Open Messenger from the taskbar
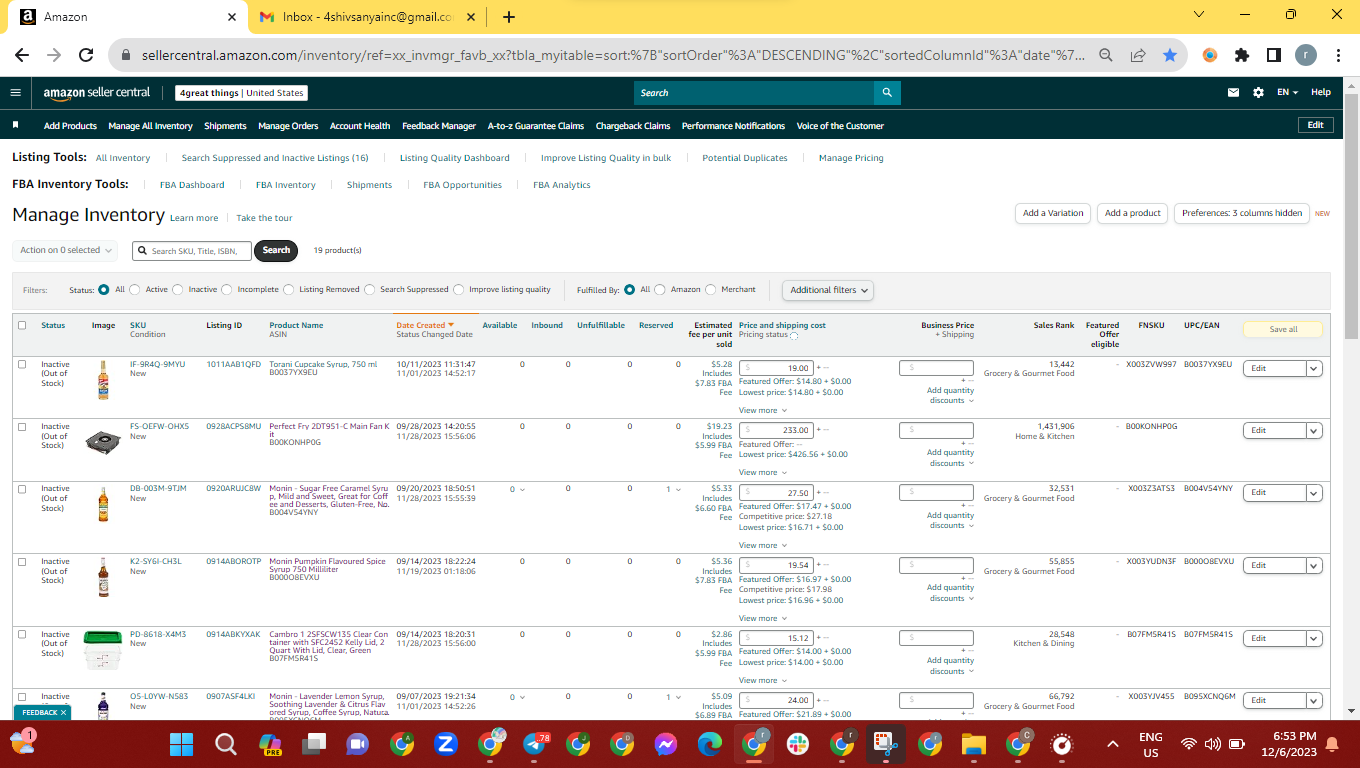1360x768 pixels. pos(666,744)
